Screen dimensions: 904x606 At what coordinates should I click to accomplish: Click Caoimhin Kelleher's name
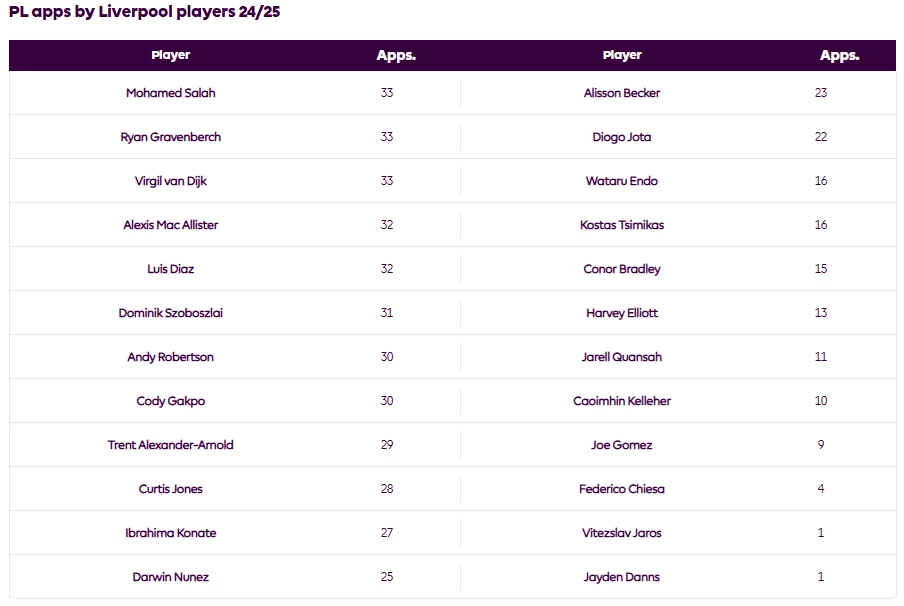622,401
